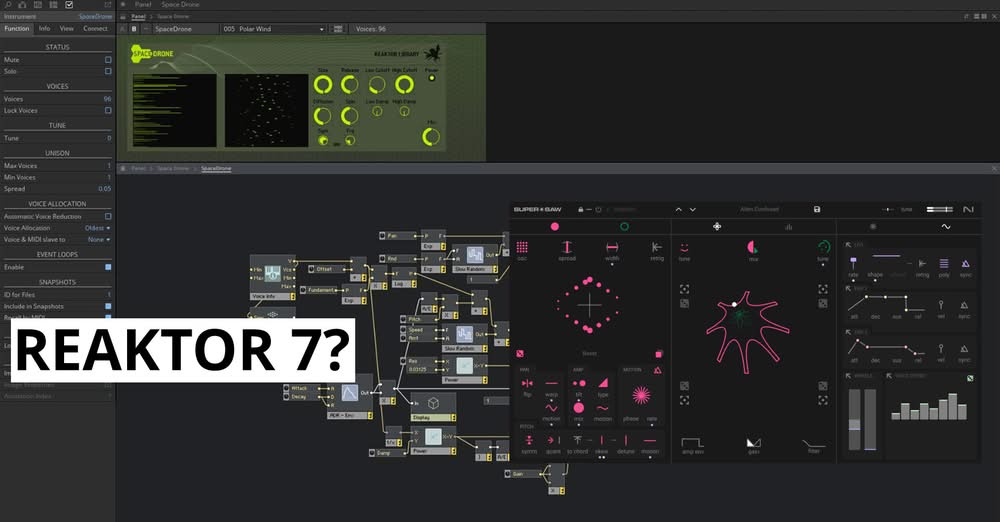This screenshot has width=1000, height=522.
Task: Toggle the Solo checkbox
Action: [108, 71]
